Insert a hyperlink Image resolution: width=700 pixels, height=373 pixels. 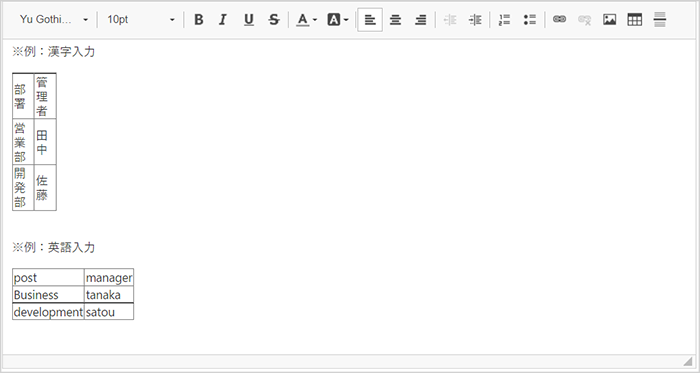tap(559, 20)
